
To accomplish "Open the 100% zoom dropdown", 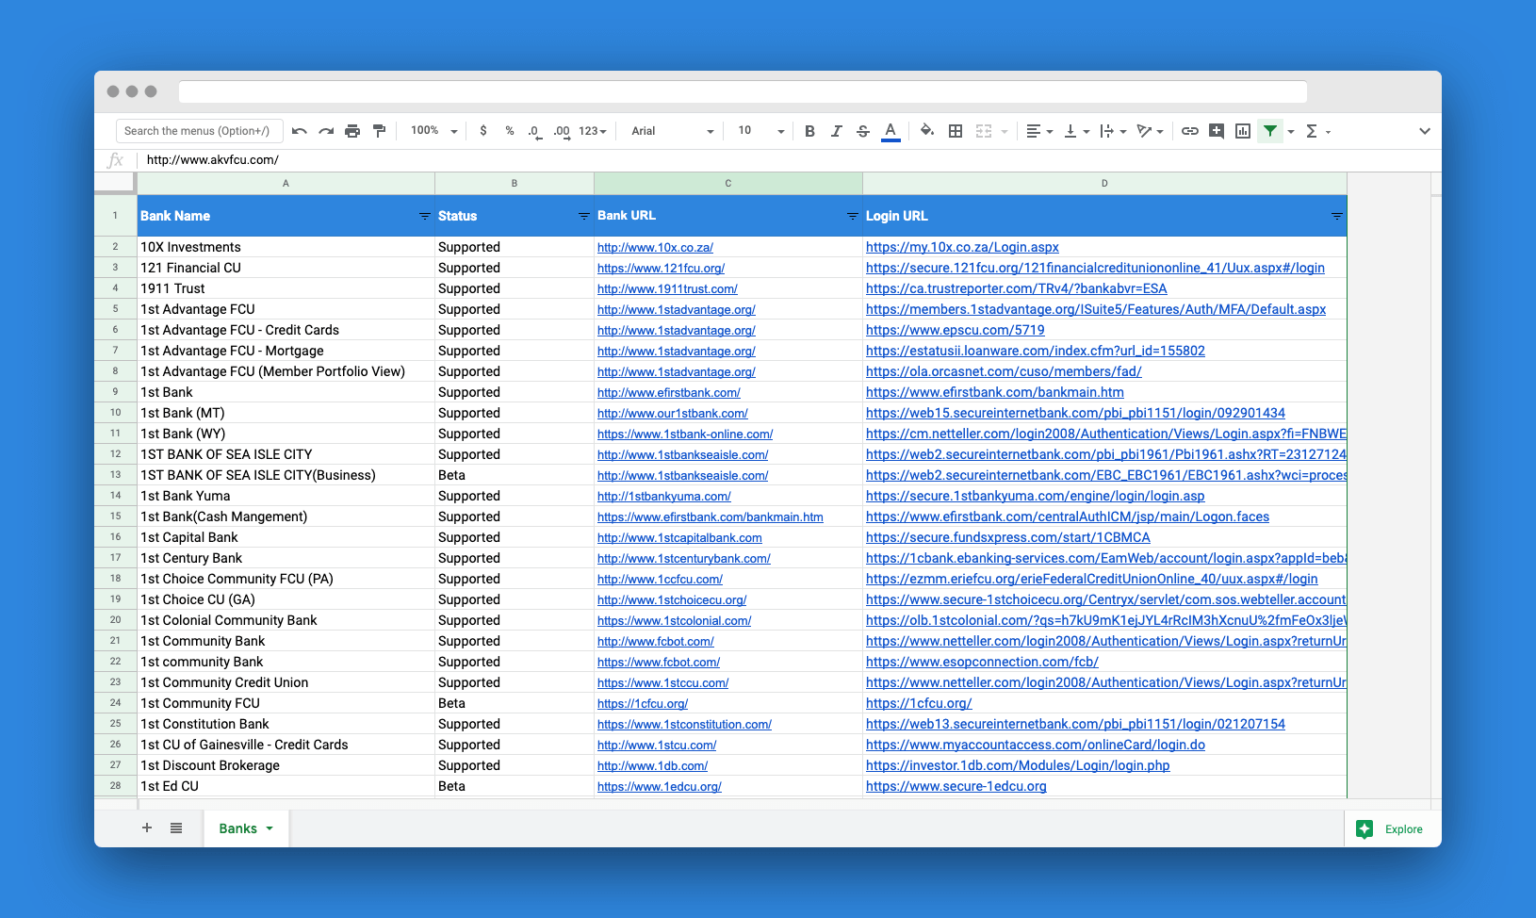I will 433,131.
